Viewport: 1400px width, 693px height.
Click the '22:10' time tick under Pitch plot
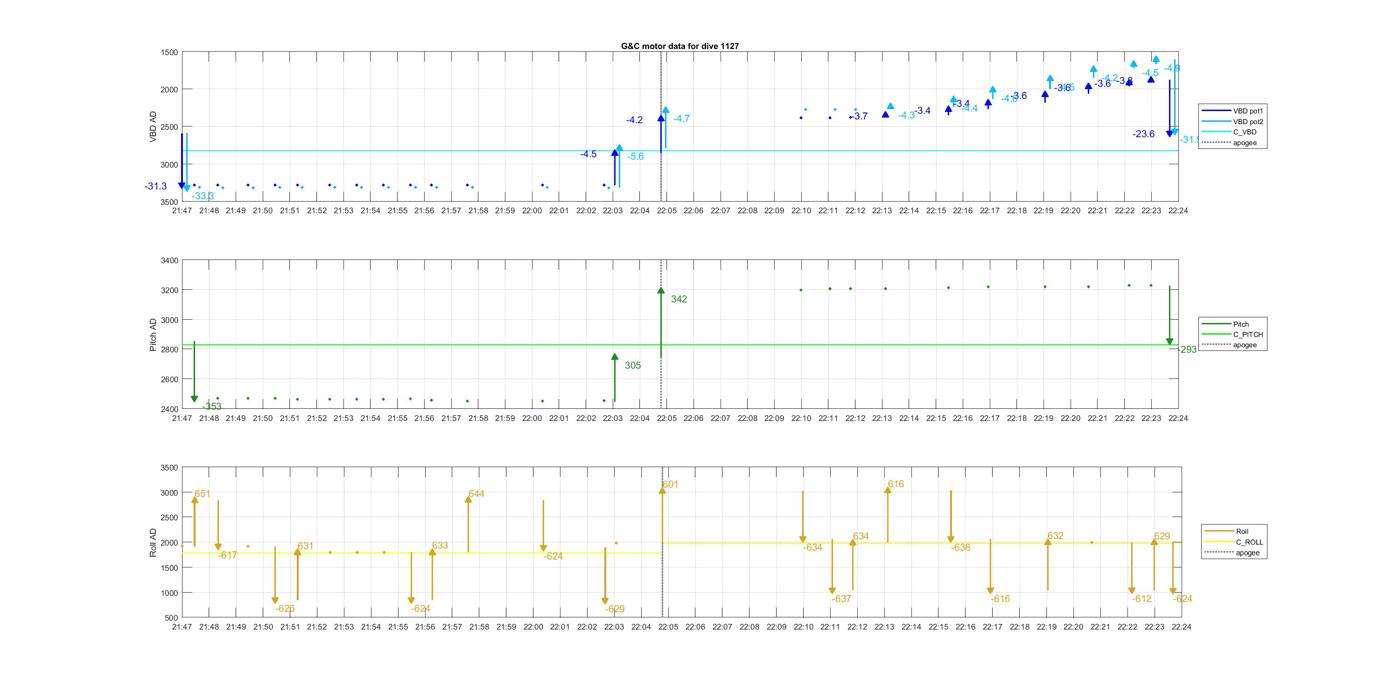tap(802, 418)
